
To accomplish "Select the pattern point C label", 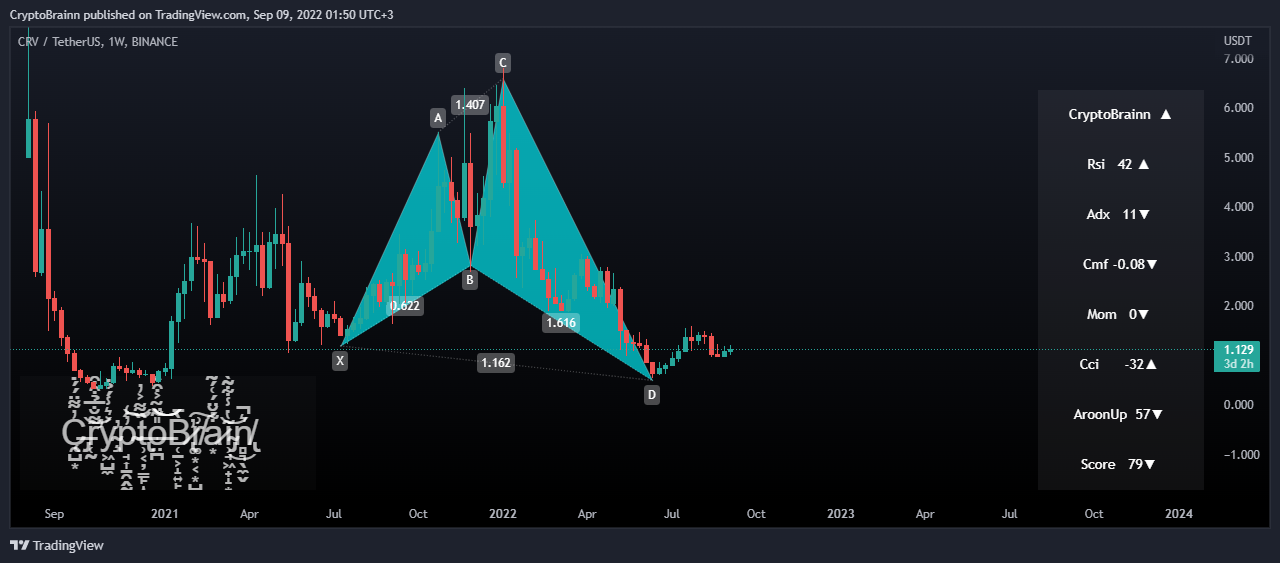I will coord(503,63).
